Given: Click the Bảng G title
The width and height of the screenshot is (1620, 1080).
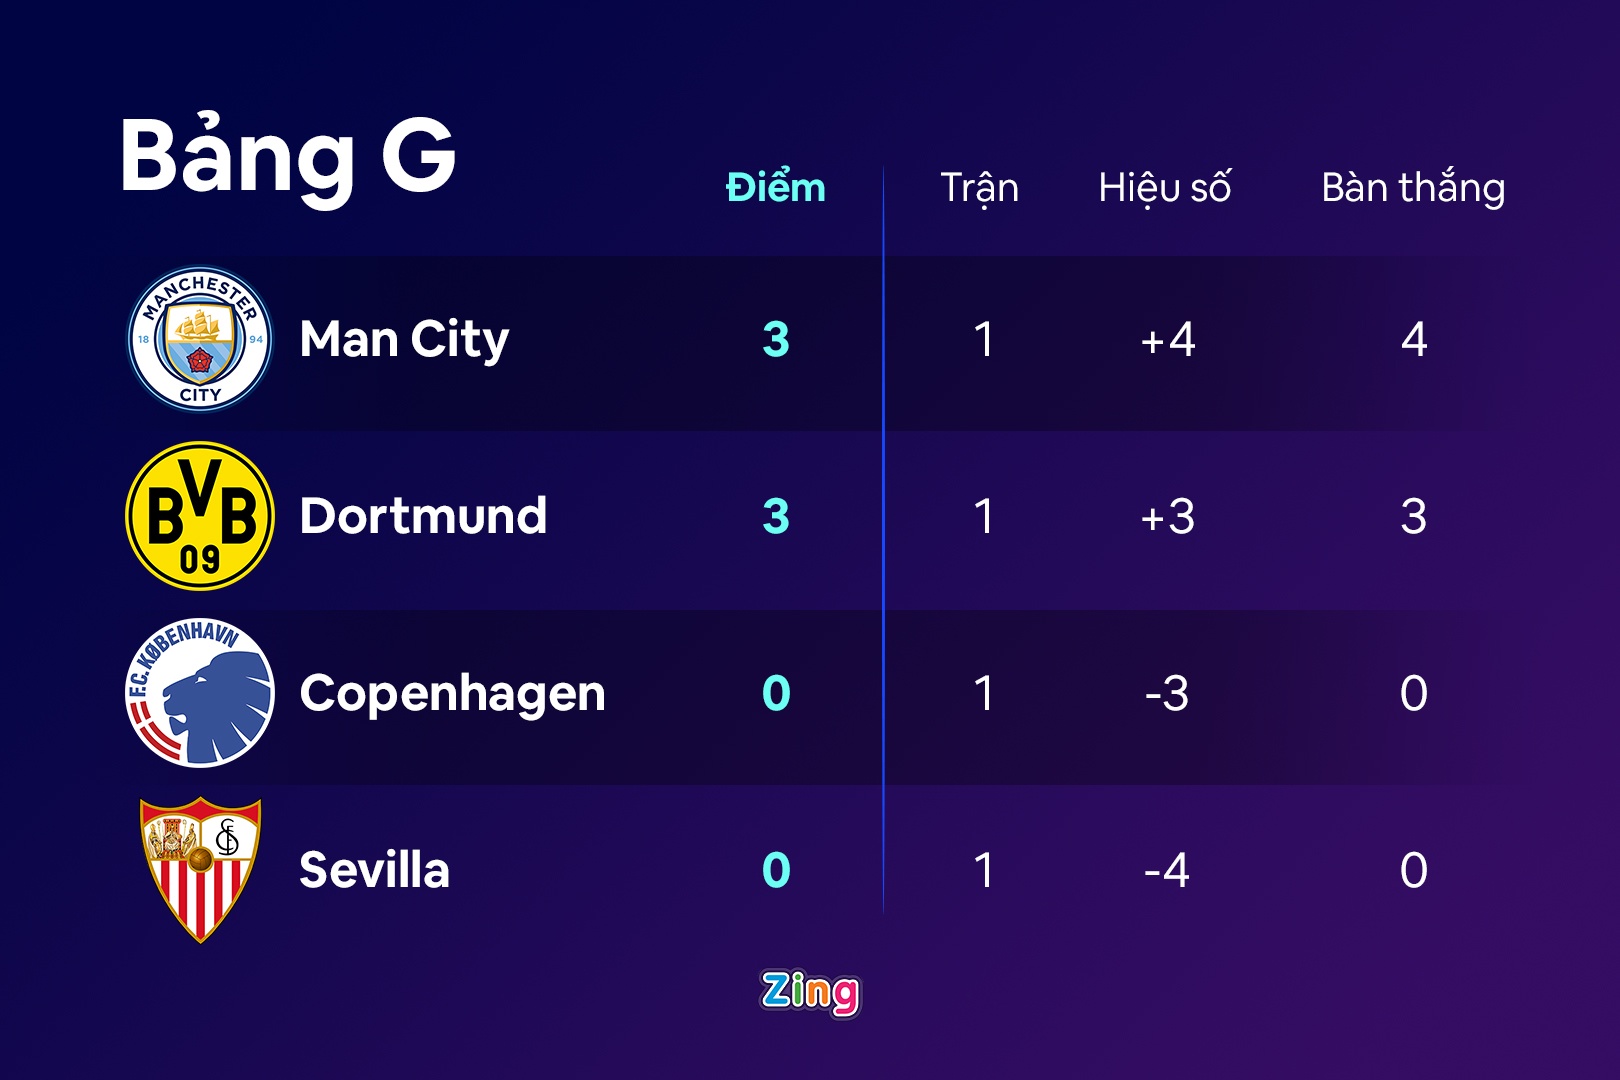Looking at the screenshot, I should click(x=288, y=156).
